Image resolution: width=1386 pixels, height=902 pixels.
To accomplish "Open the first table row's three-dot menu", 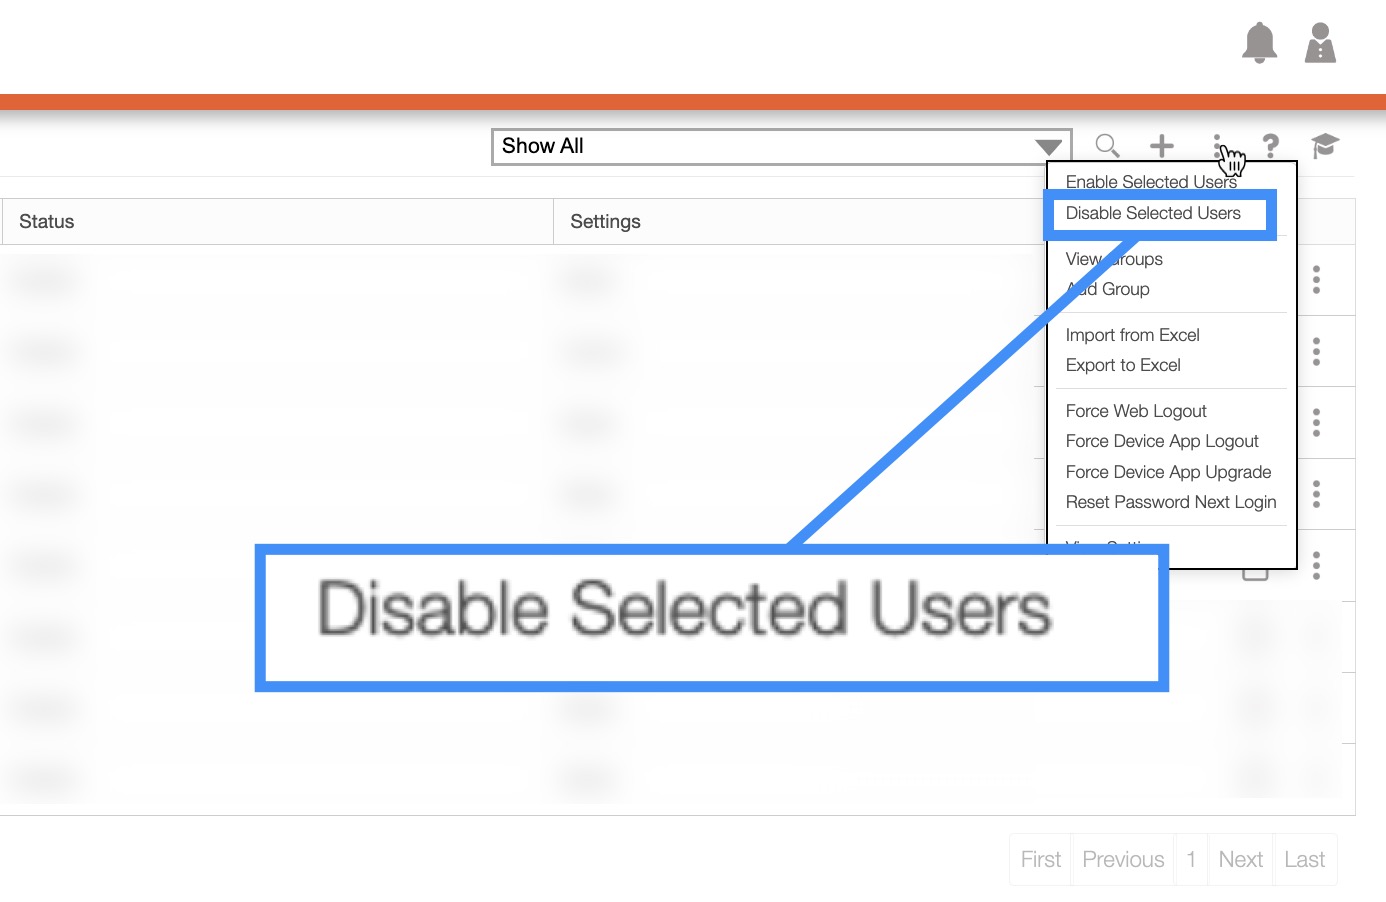I will [1316, 280].
